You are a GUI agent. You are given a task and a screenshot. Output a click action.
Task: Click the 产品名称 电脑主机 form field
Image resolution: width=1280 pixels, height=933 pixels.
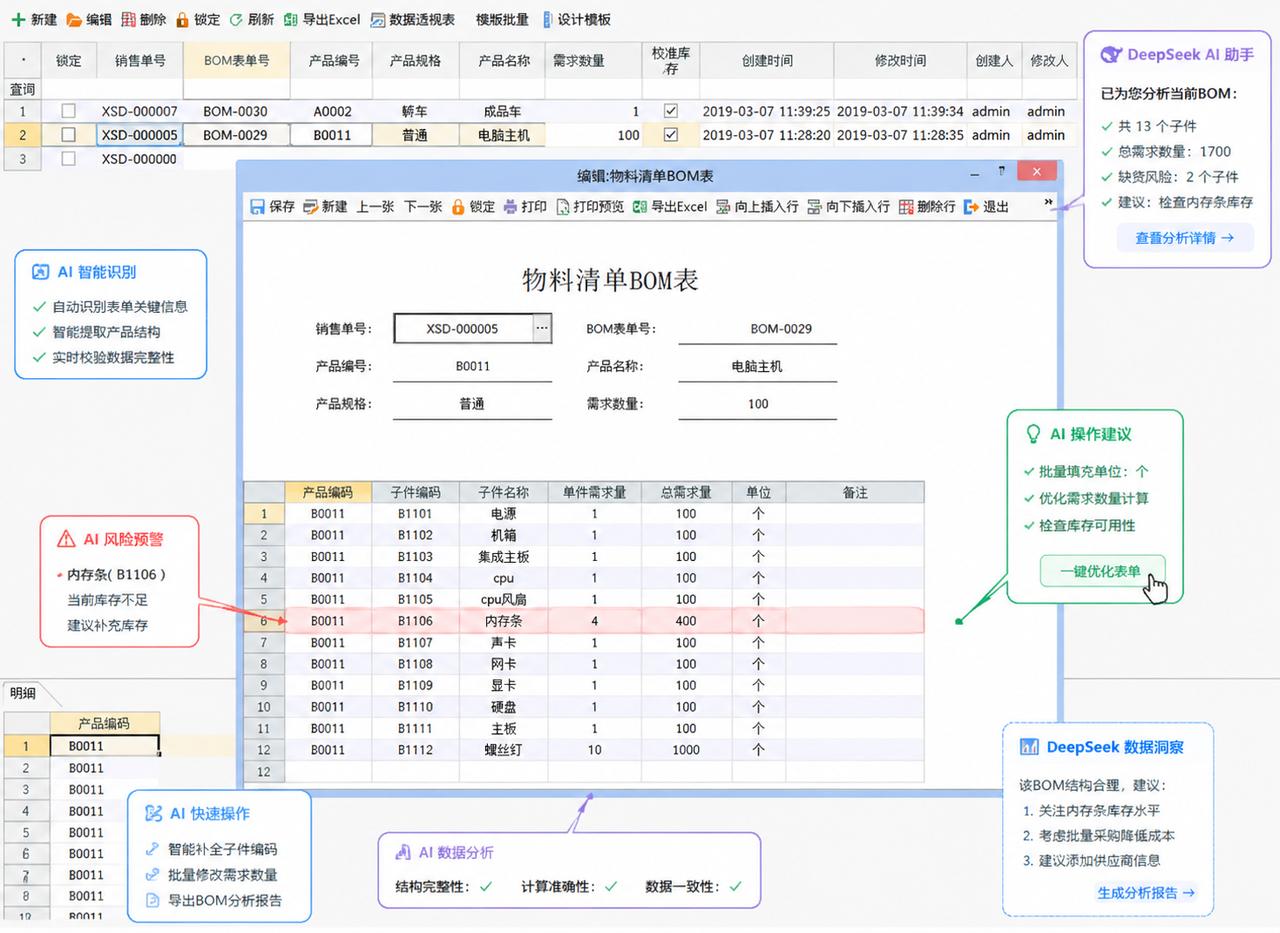(757, 367)
